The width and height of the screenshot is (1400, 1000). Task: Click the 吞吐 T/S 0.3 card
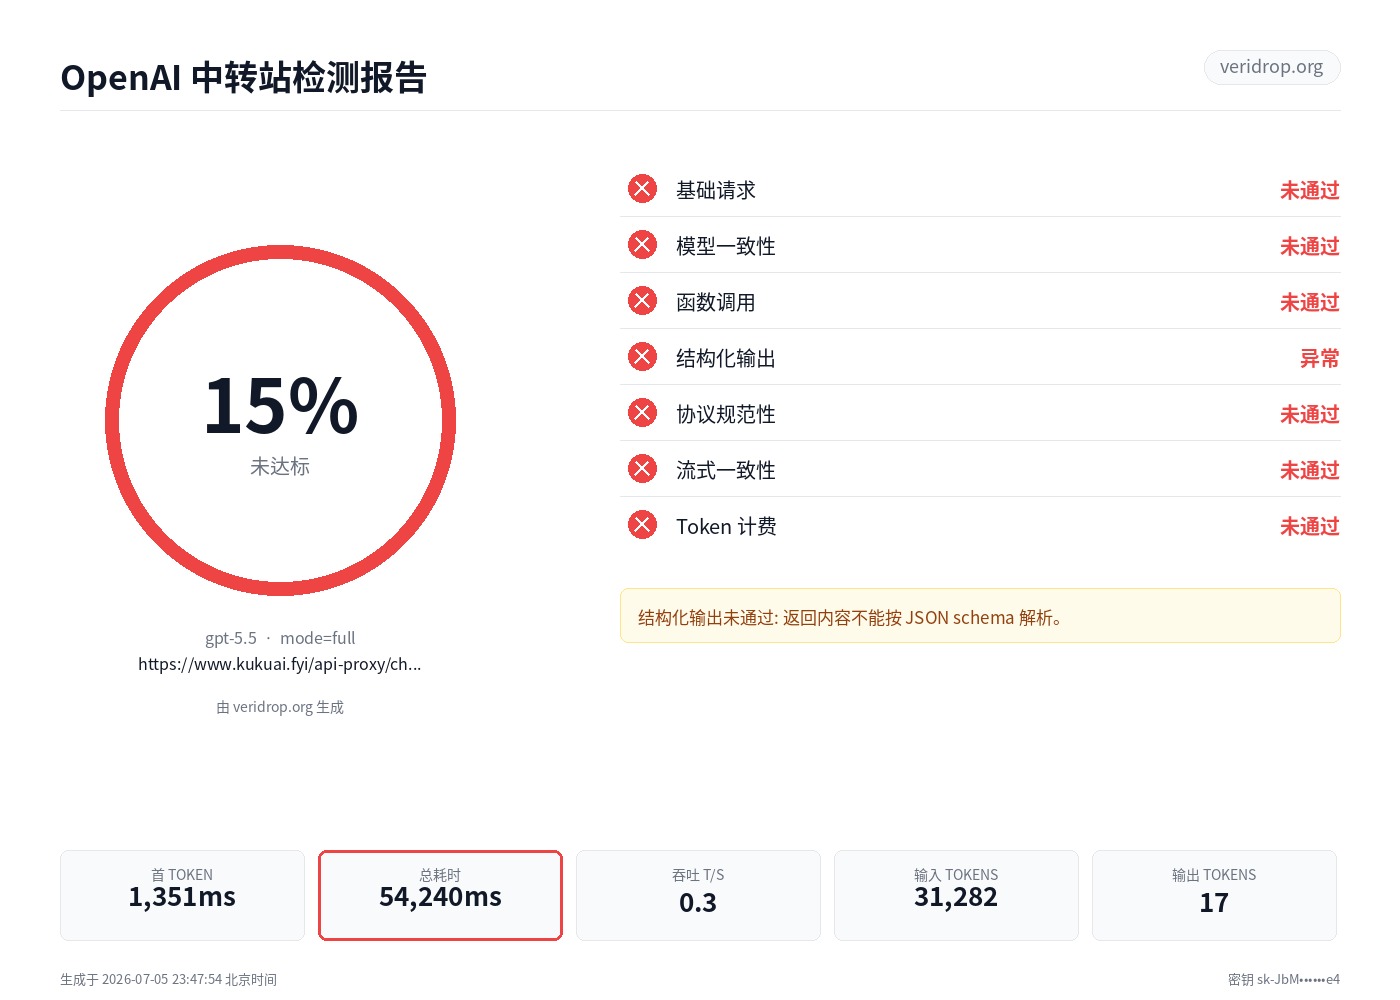click(x=698, y=895)
